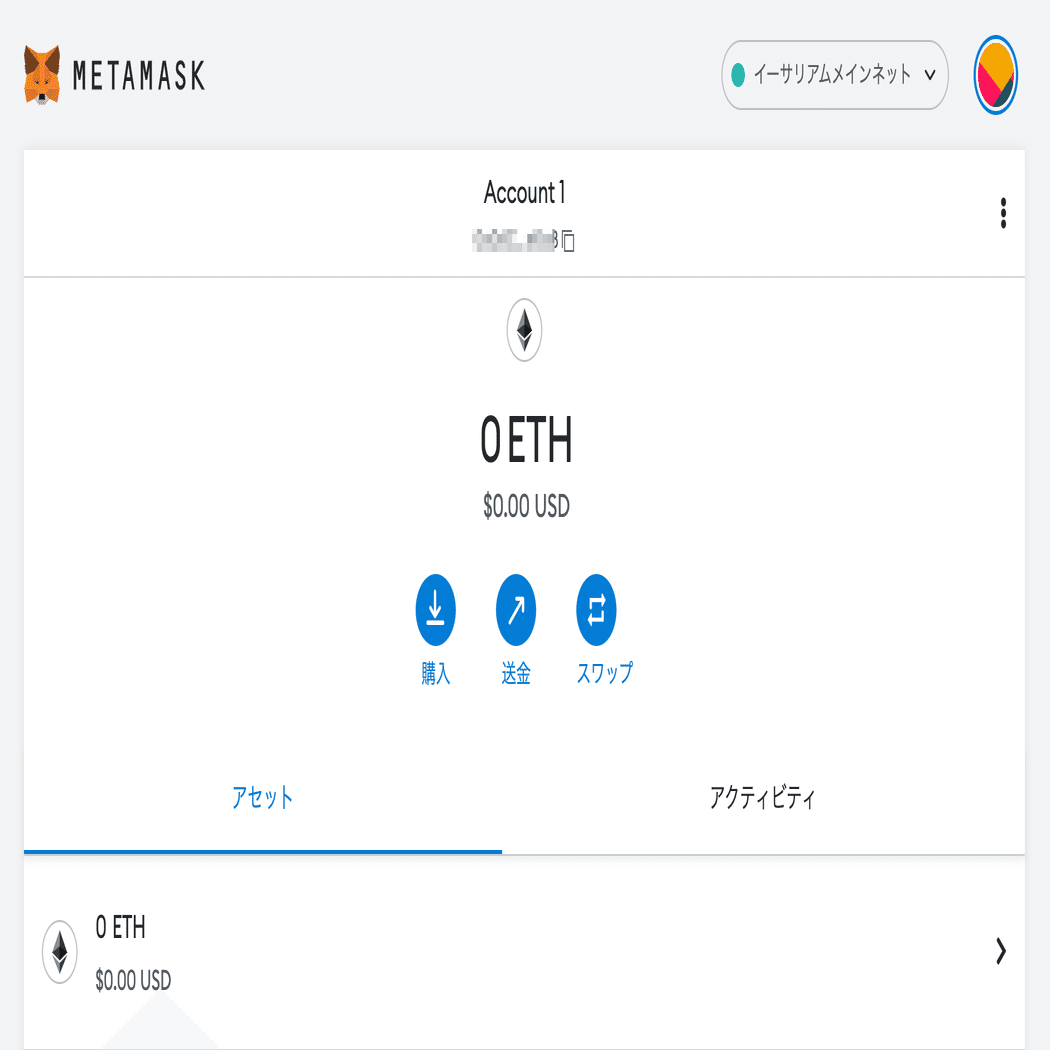1050x1050 pixels.
Task: Open account options via the three-dot icon
Action: coord(1003,214)
